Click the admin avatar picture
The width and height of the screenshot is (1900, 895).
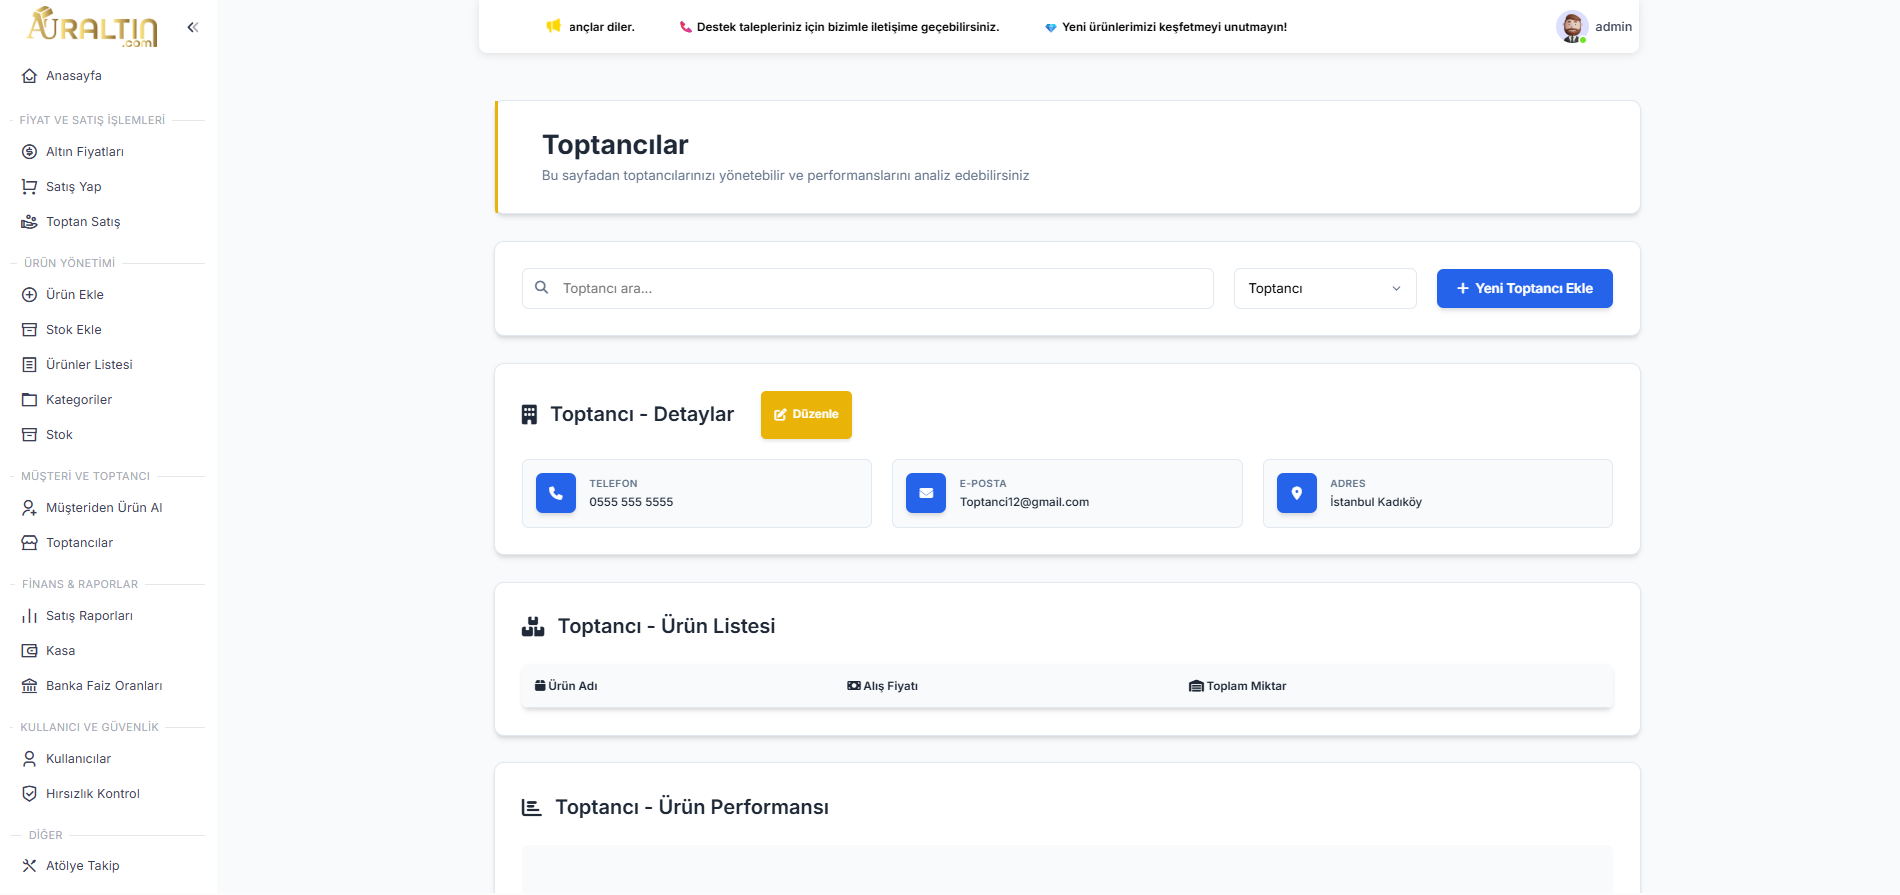1571,27
